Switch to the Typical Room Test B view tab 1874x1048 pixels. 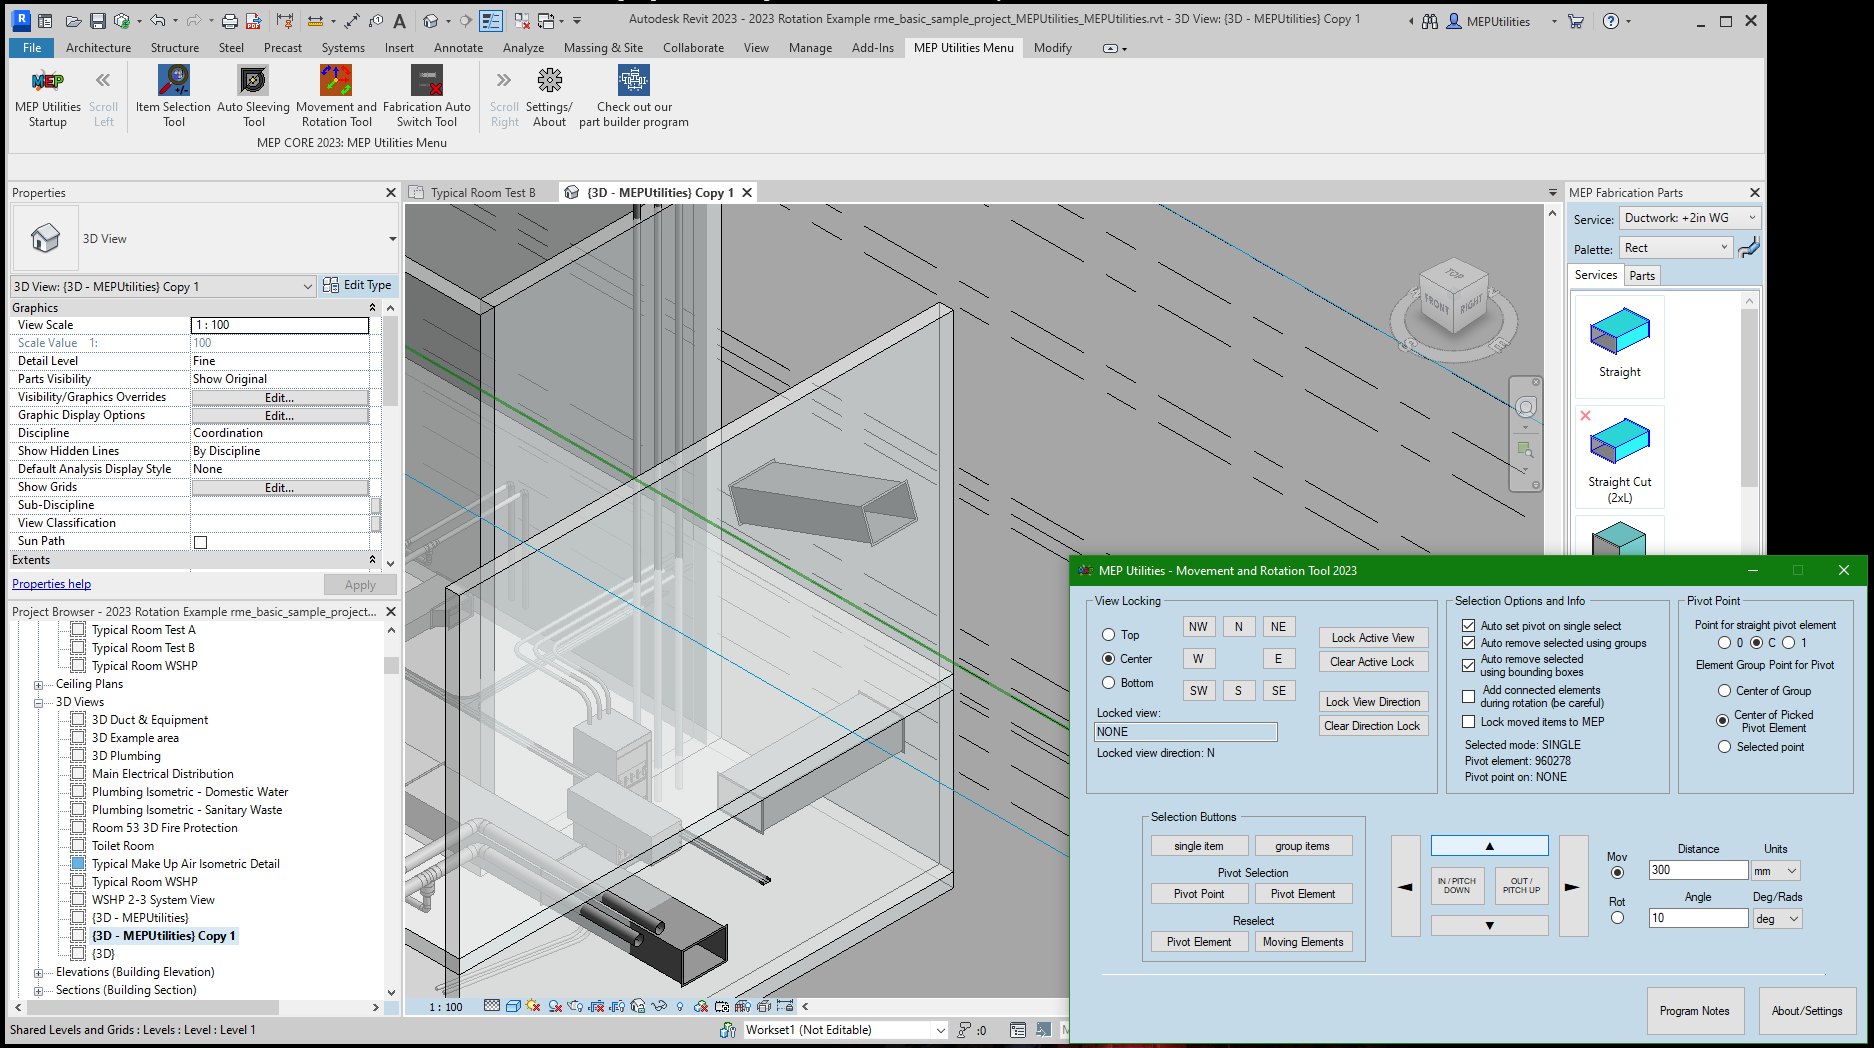point(482,193)
